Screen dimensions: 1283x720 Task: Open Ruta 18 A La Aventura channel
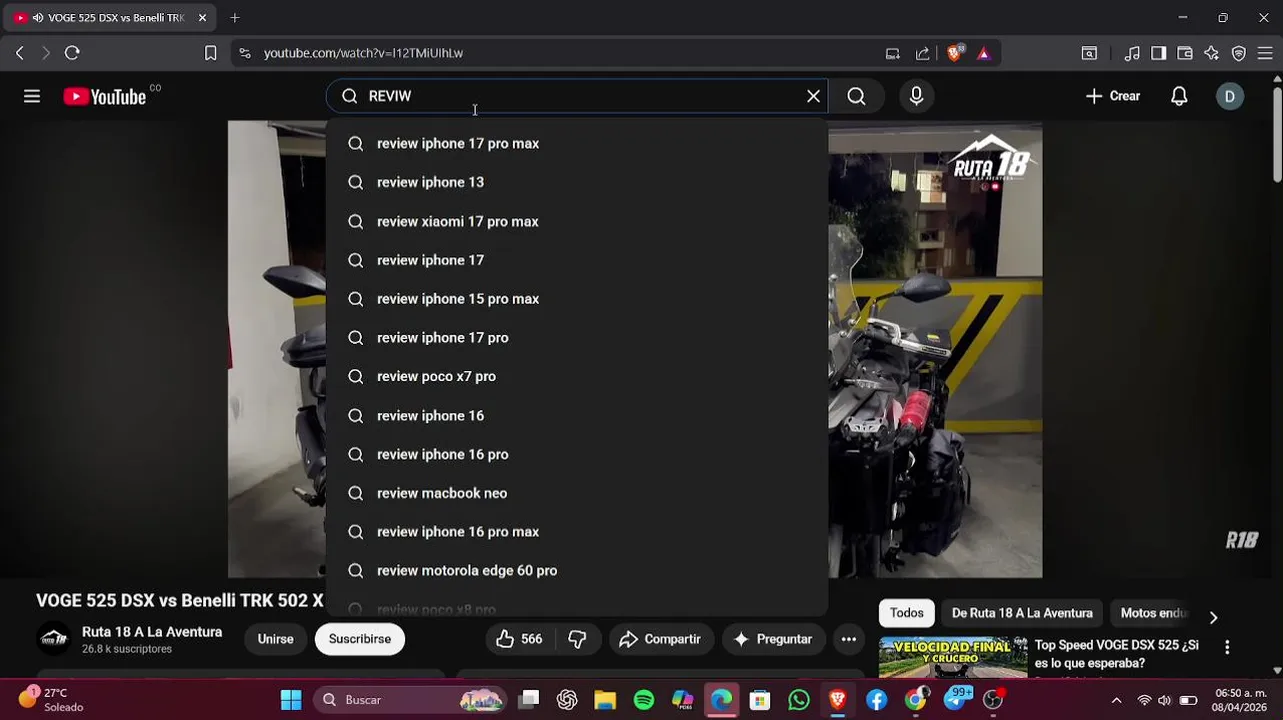click(152, 632)
